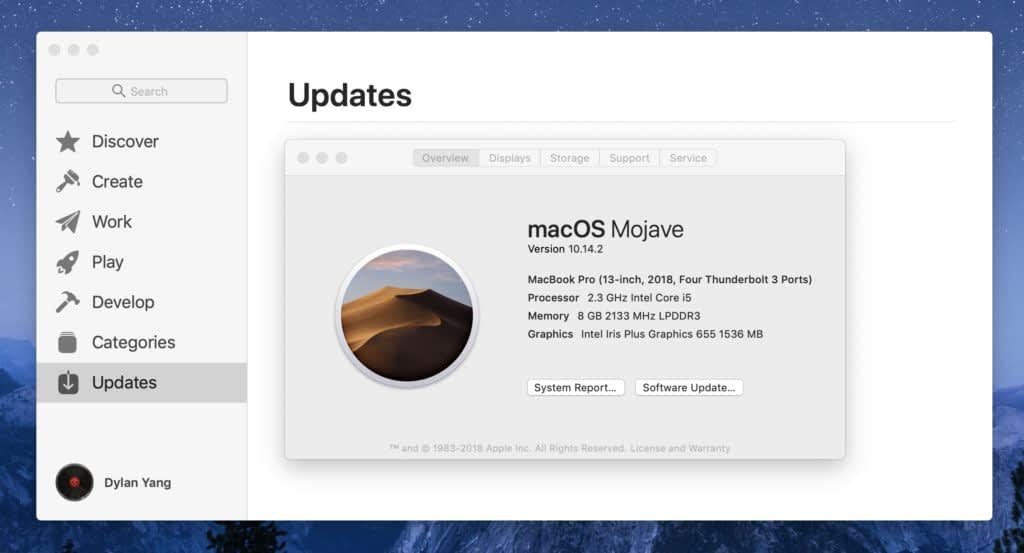Close the App Store window
Screen dimensions: 1024x553
(55, 50)
